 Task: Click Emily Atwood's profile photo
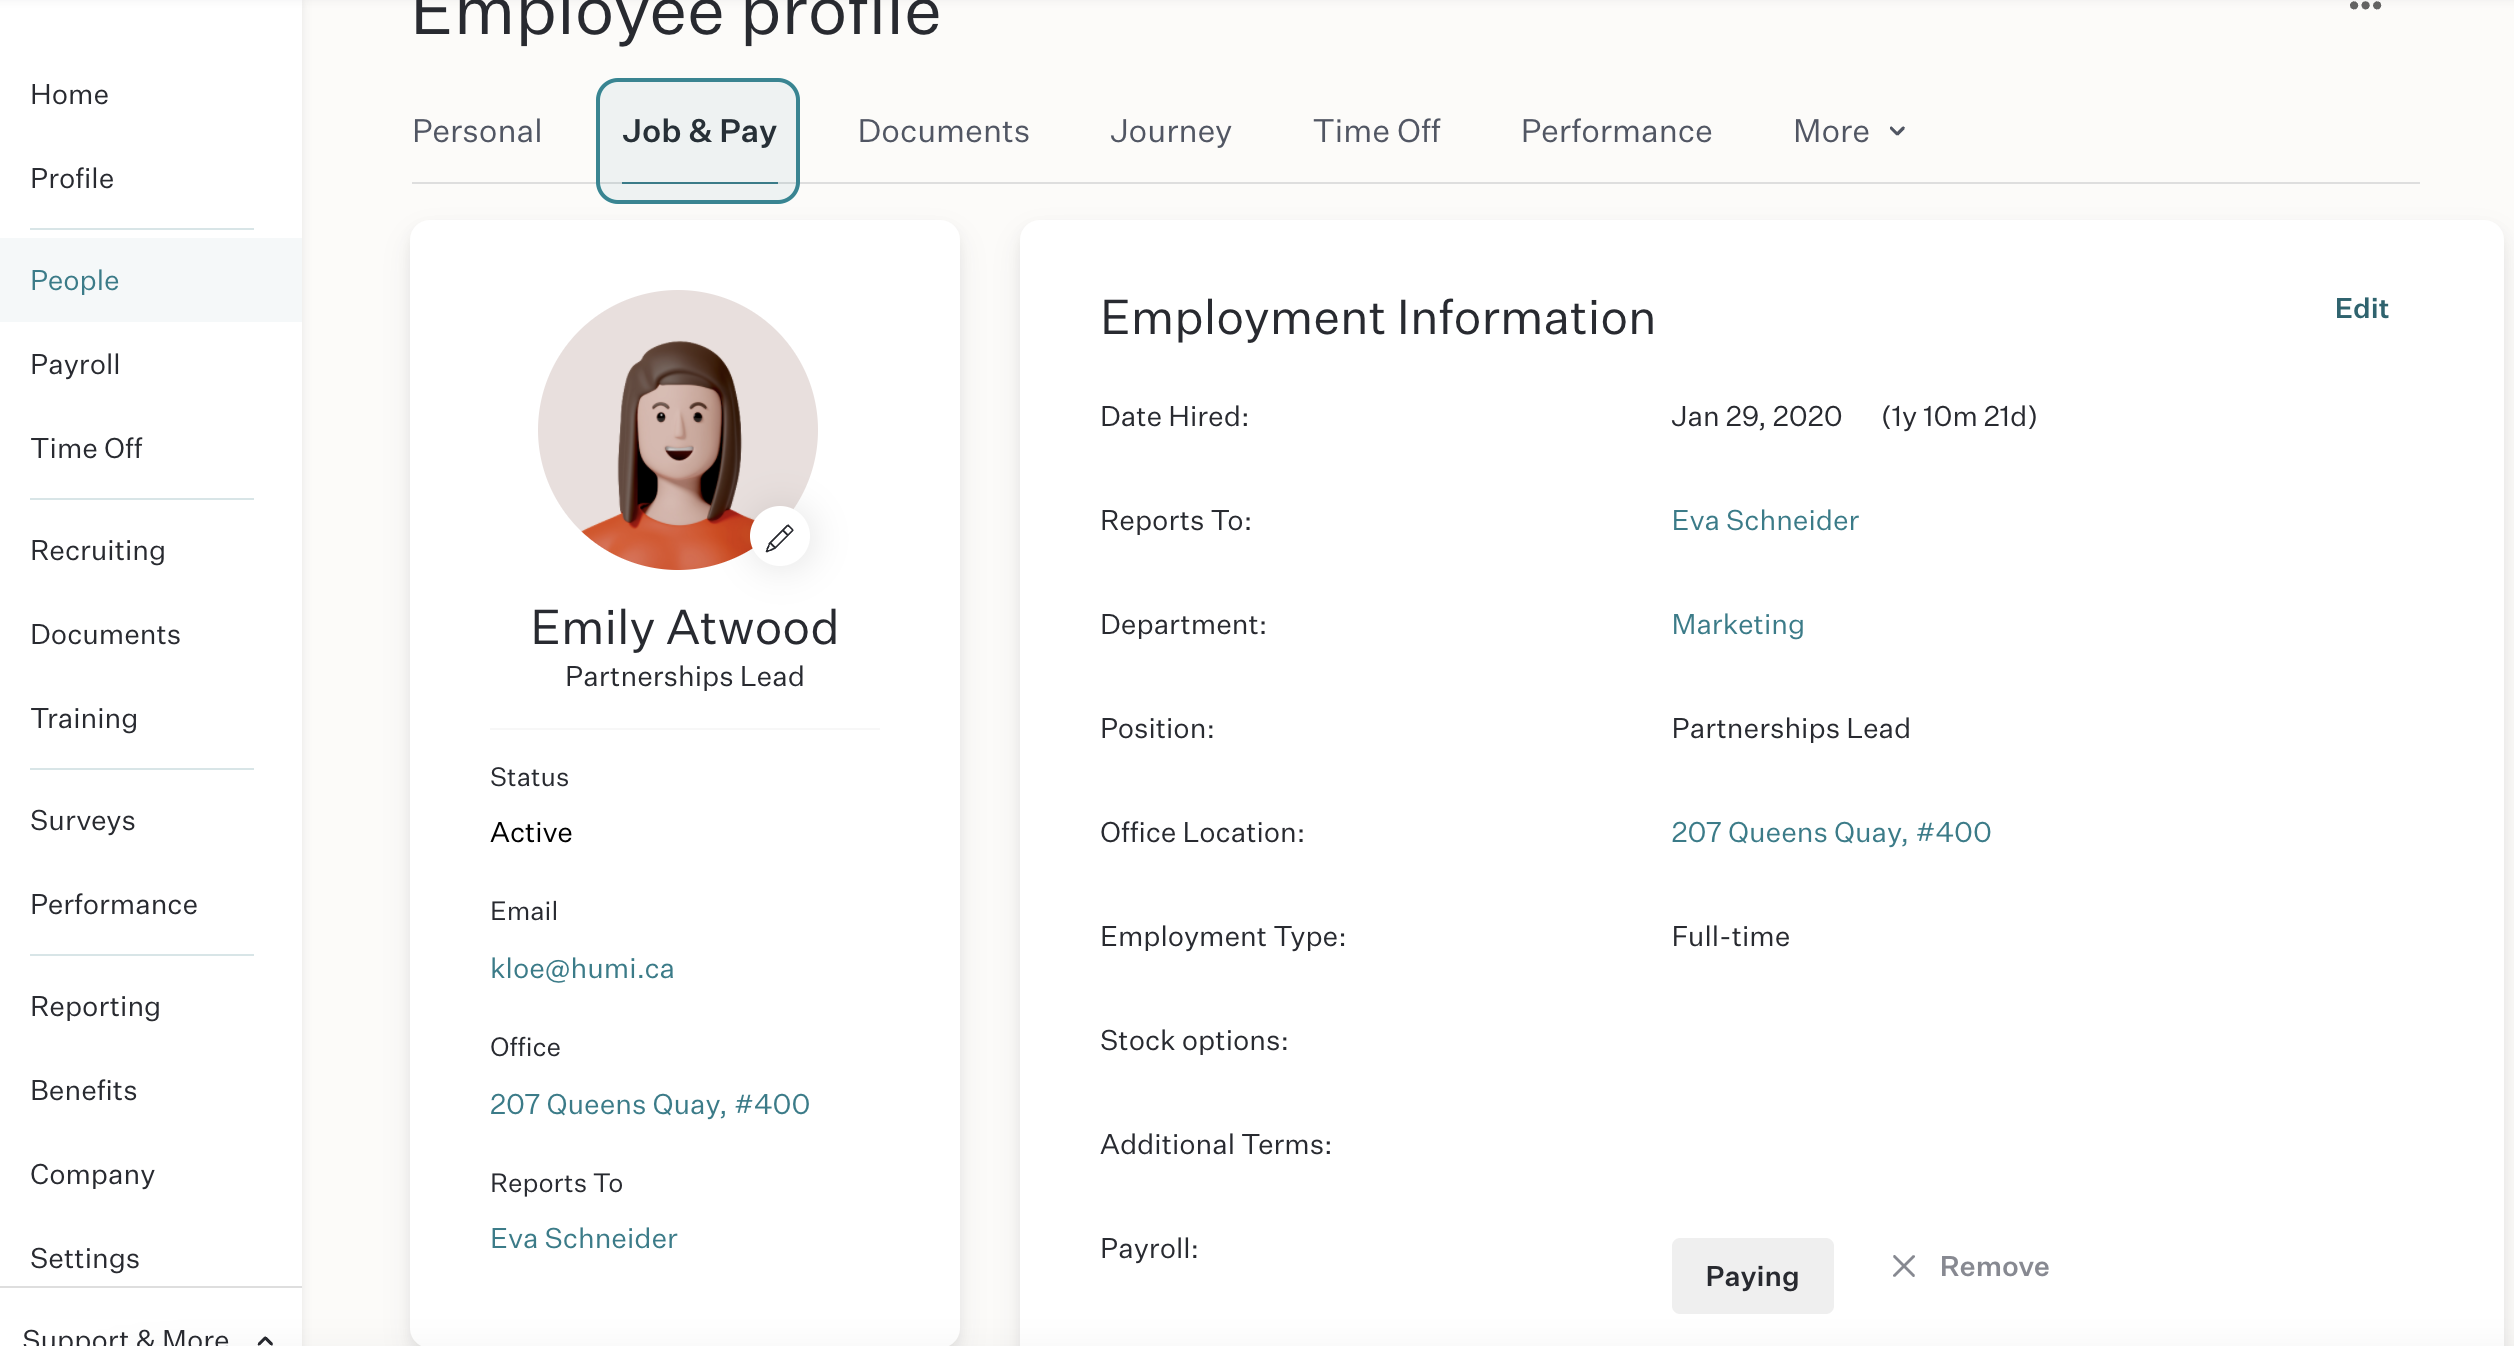678,430
